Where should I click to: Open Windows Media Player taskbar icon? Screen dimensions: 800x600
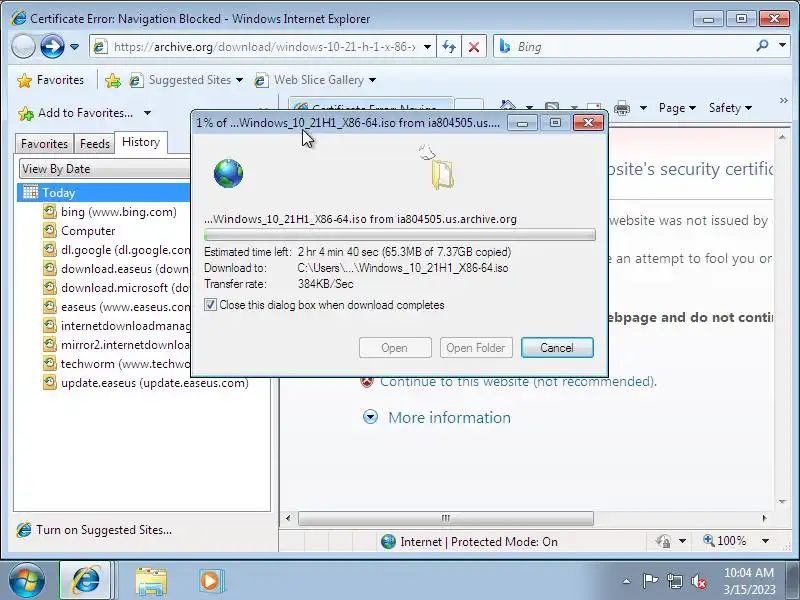(210, 581)
